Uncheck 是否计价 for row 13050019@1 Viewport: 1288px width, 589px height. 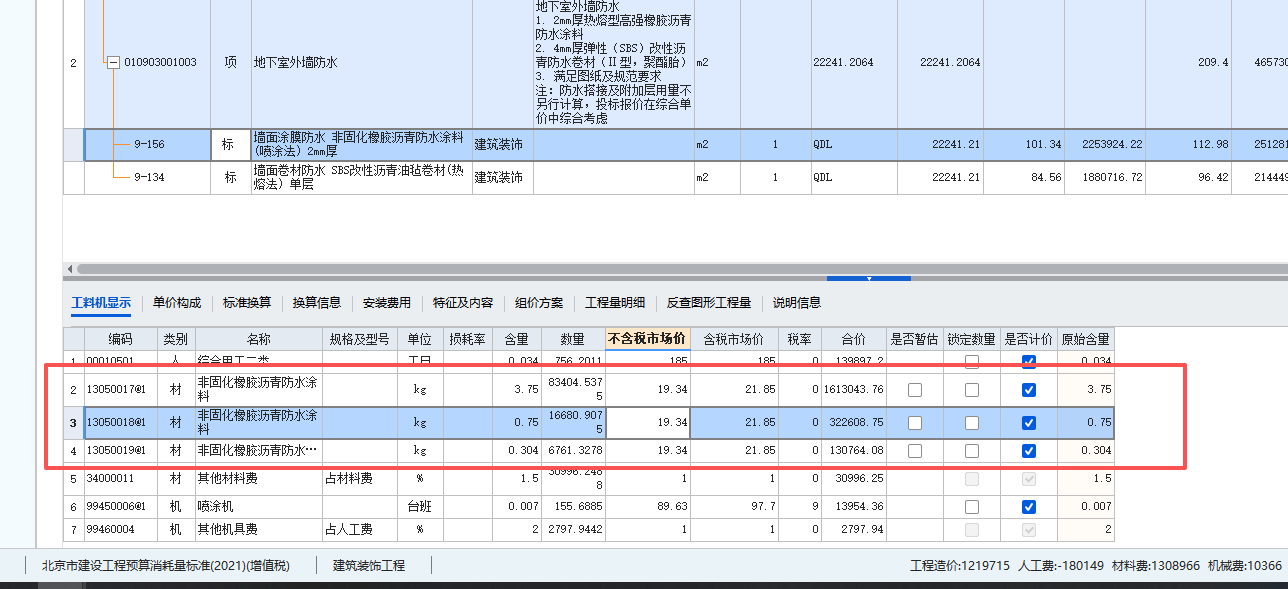(x=1029, y=451)
